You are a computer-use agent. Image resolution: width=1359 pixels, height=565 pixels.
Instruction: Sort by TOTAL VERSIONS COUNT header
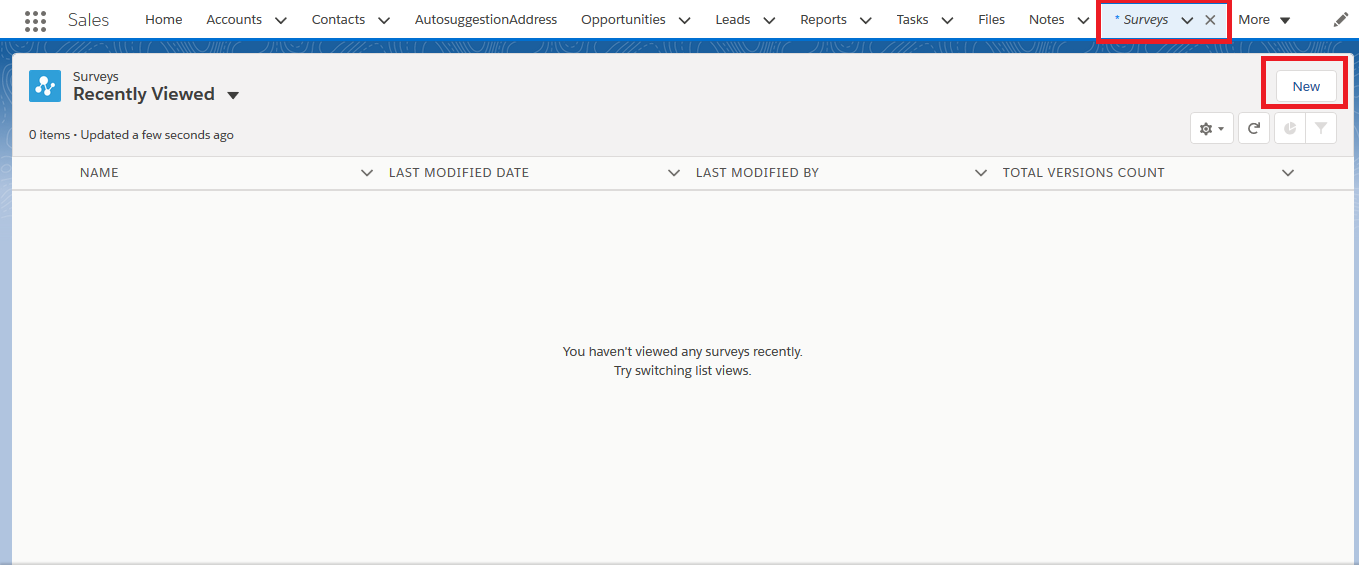[x=1084, y=173]
